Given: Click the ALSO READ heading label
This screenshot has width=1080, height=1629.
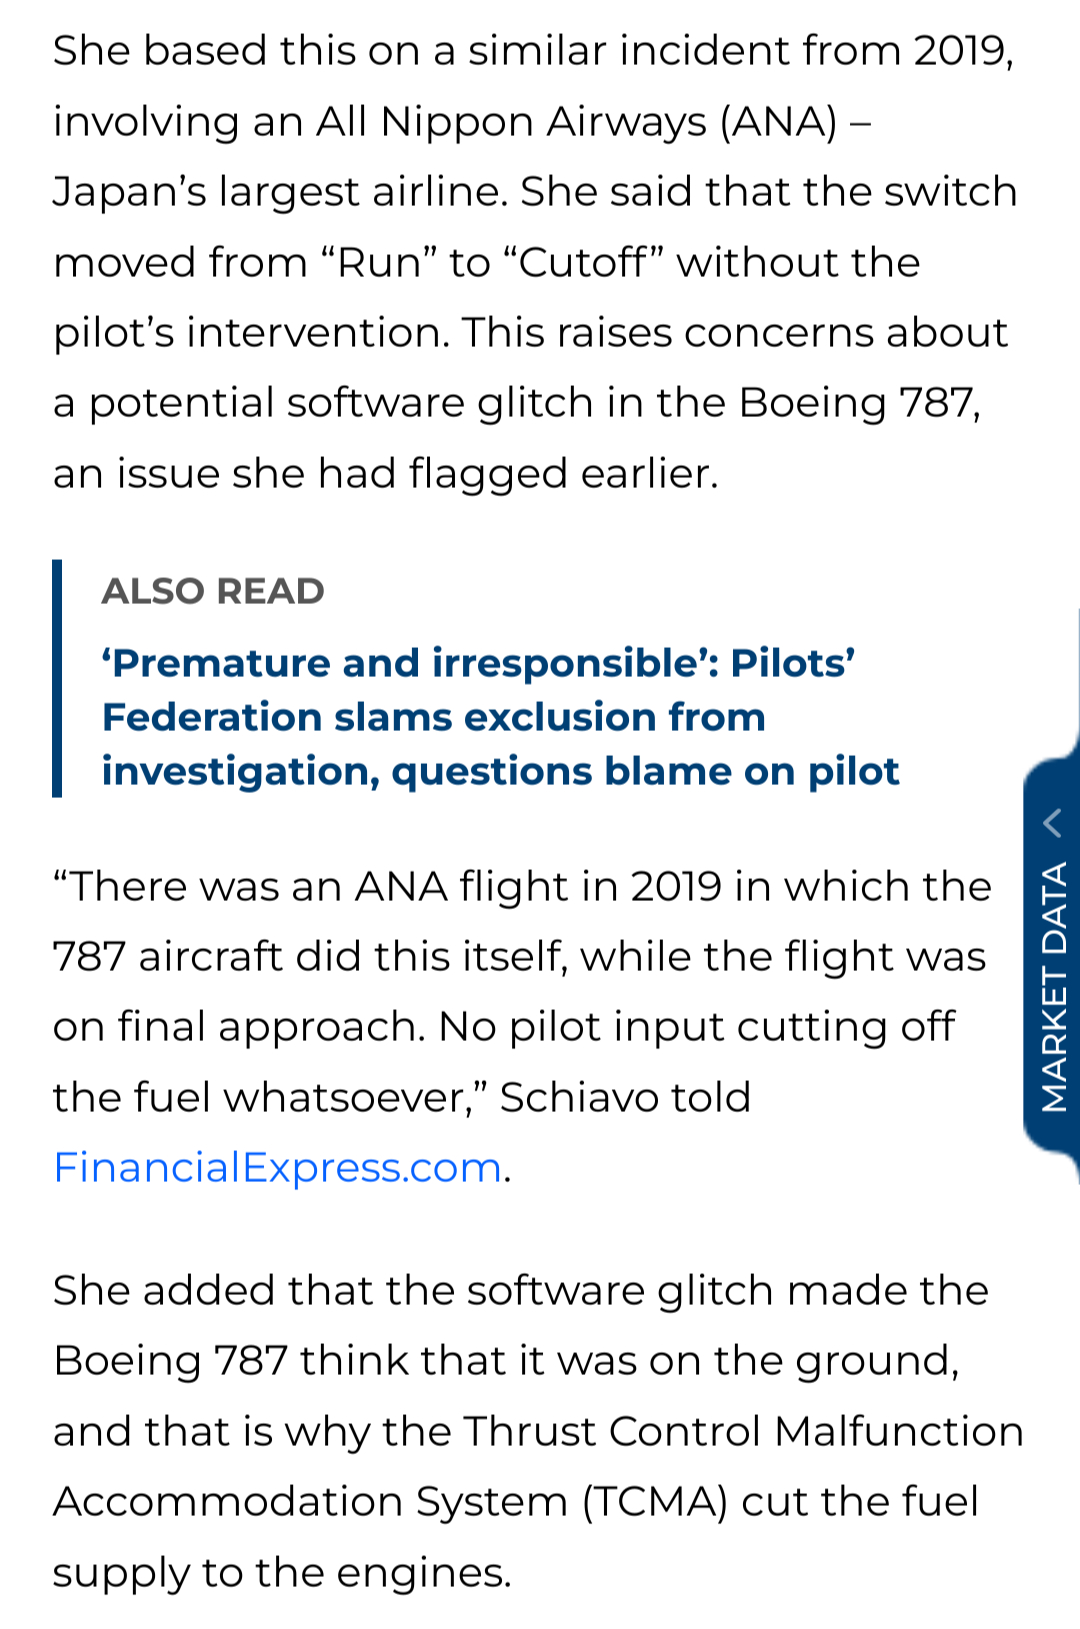Looking at the screenshot, I should pyautogui.click(x=213, y=591).
